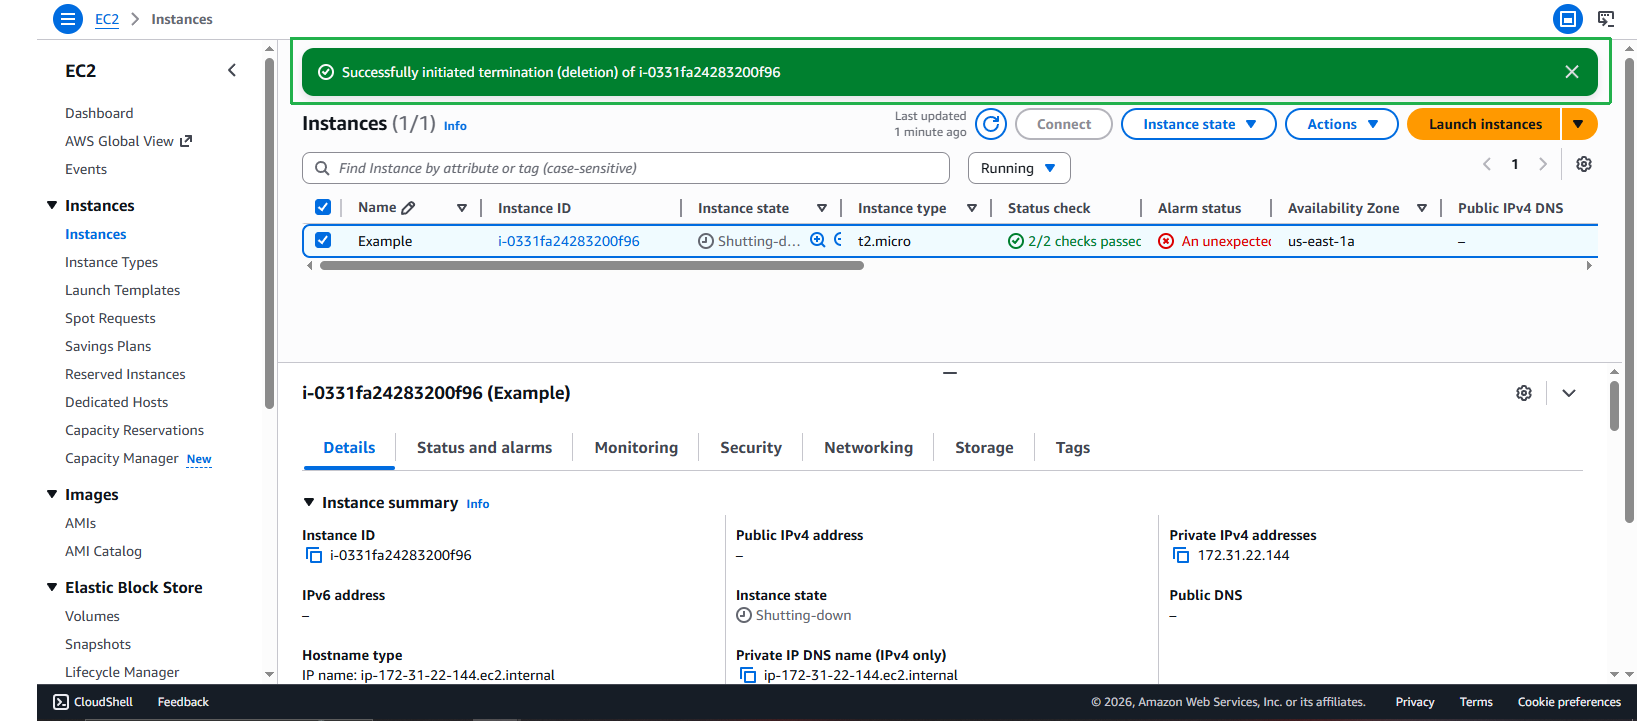The height and width of the screenshot is (721, 1637).
Task: Open Volumes under Elastic Block Store
Action: click(x=92, y=616)
